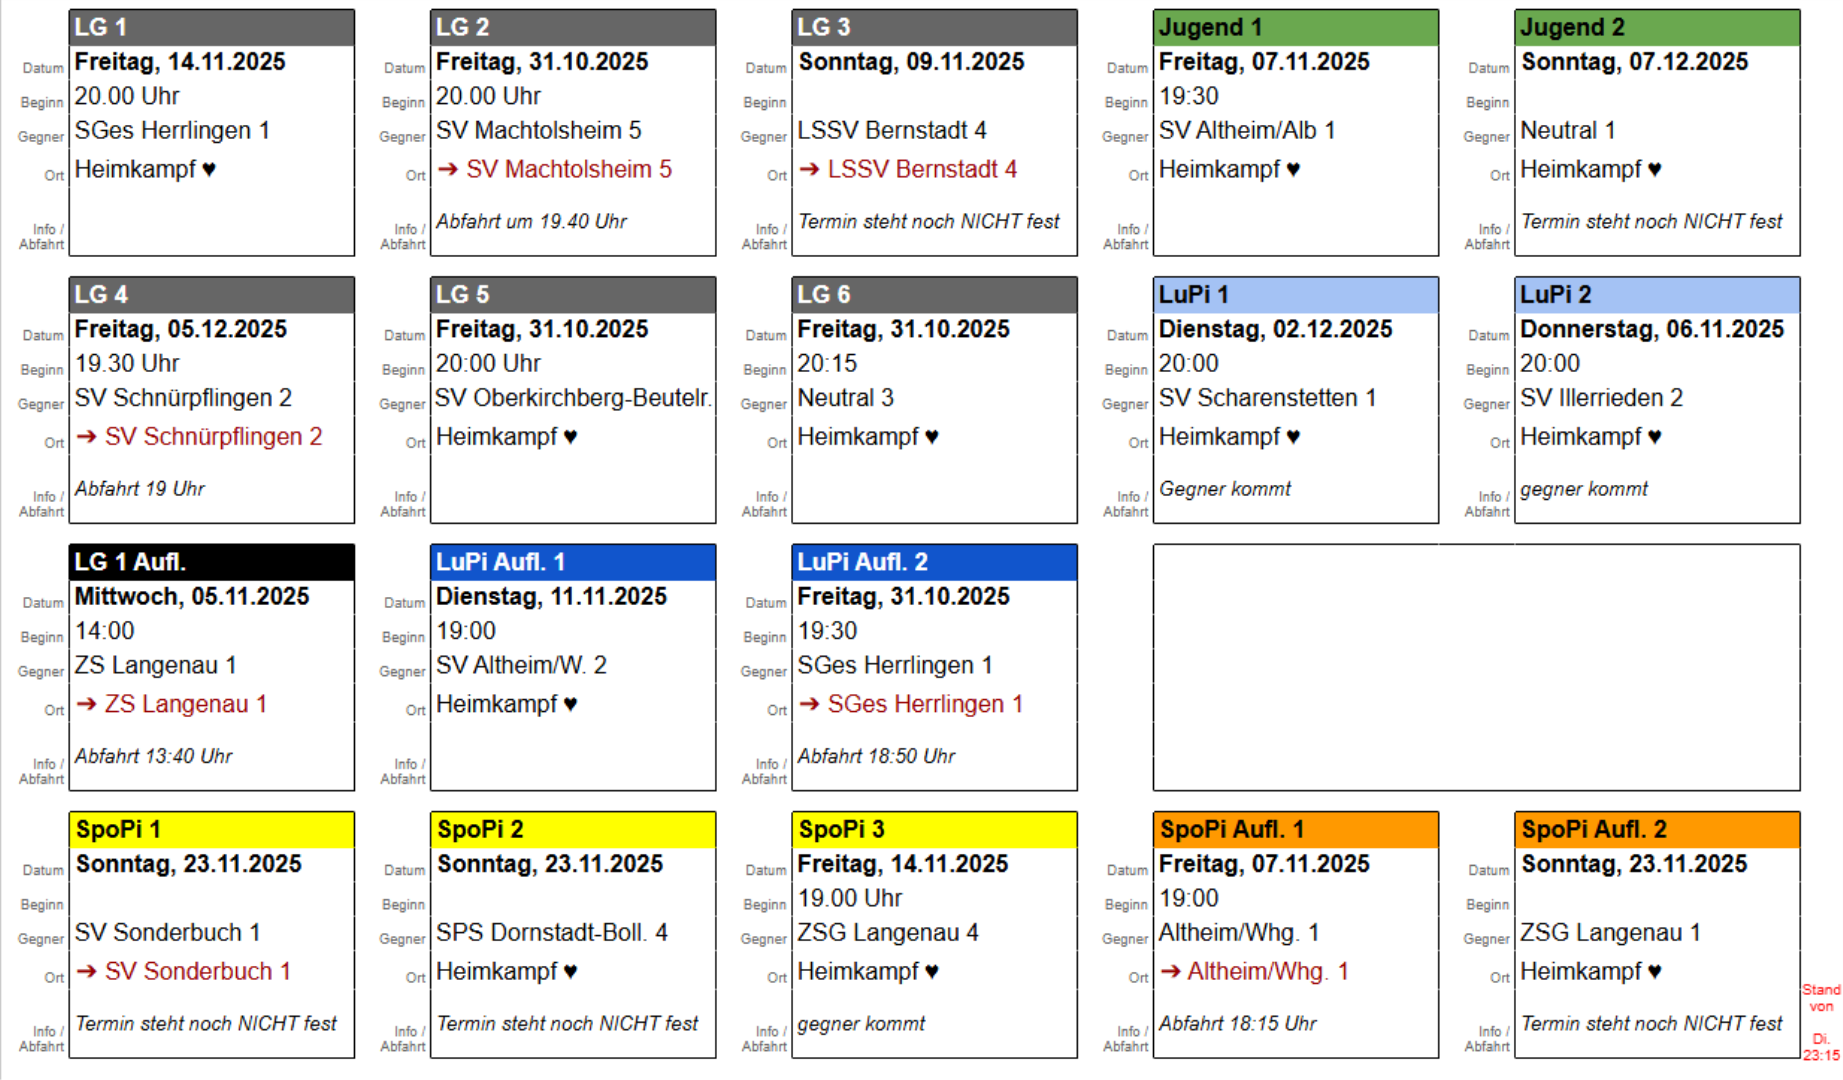The image size is (1843, 1080).
Task: Click the red arrow before SV Machtolsheim 5
Action: 448,169
